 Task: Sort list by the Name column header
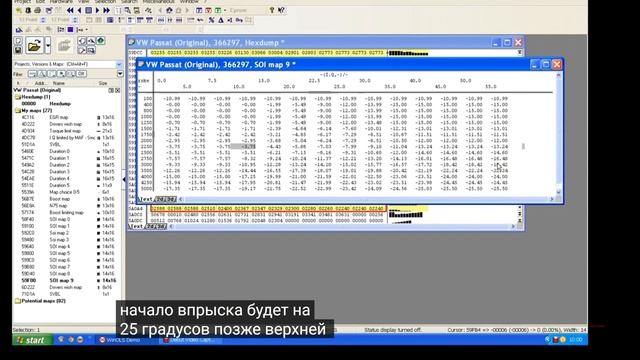(x=59, y=83)
